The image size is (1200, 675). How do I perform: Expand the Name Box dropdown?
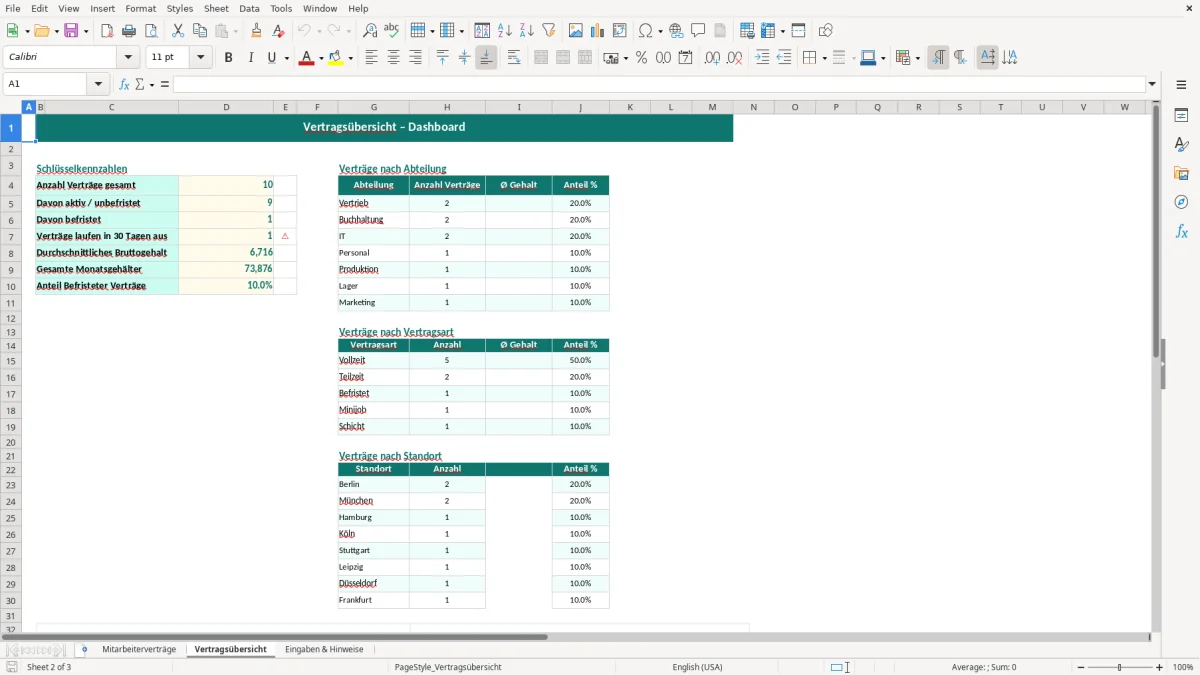point(100,84)
